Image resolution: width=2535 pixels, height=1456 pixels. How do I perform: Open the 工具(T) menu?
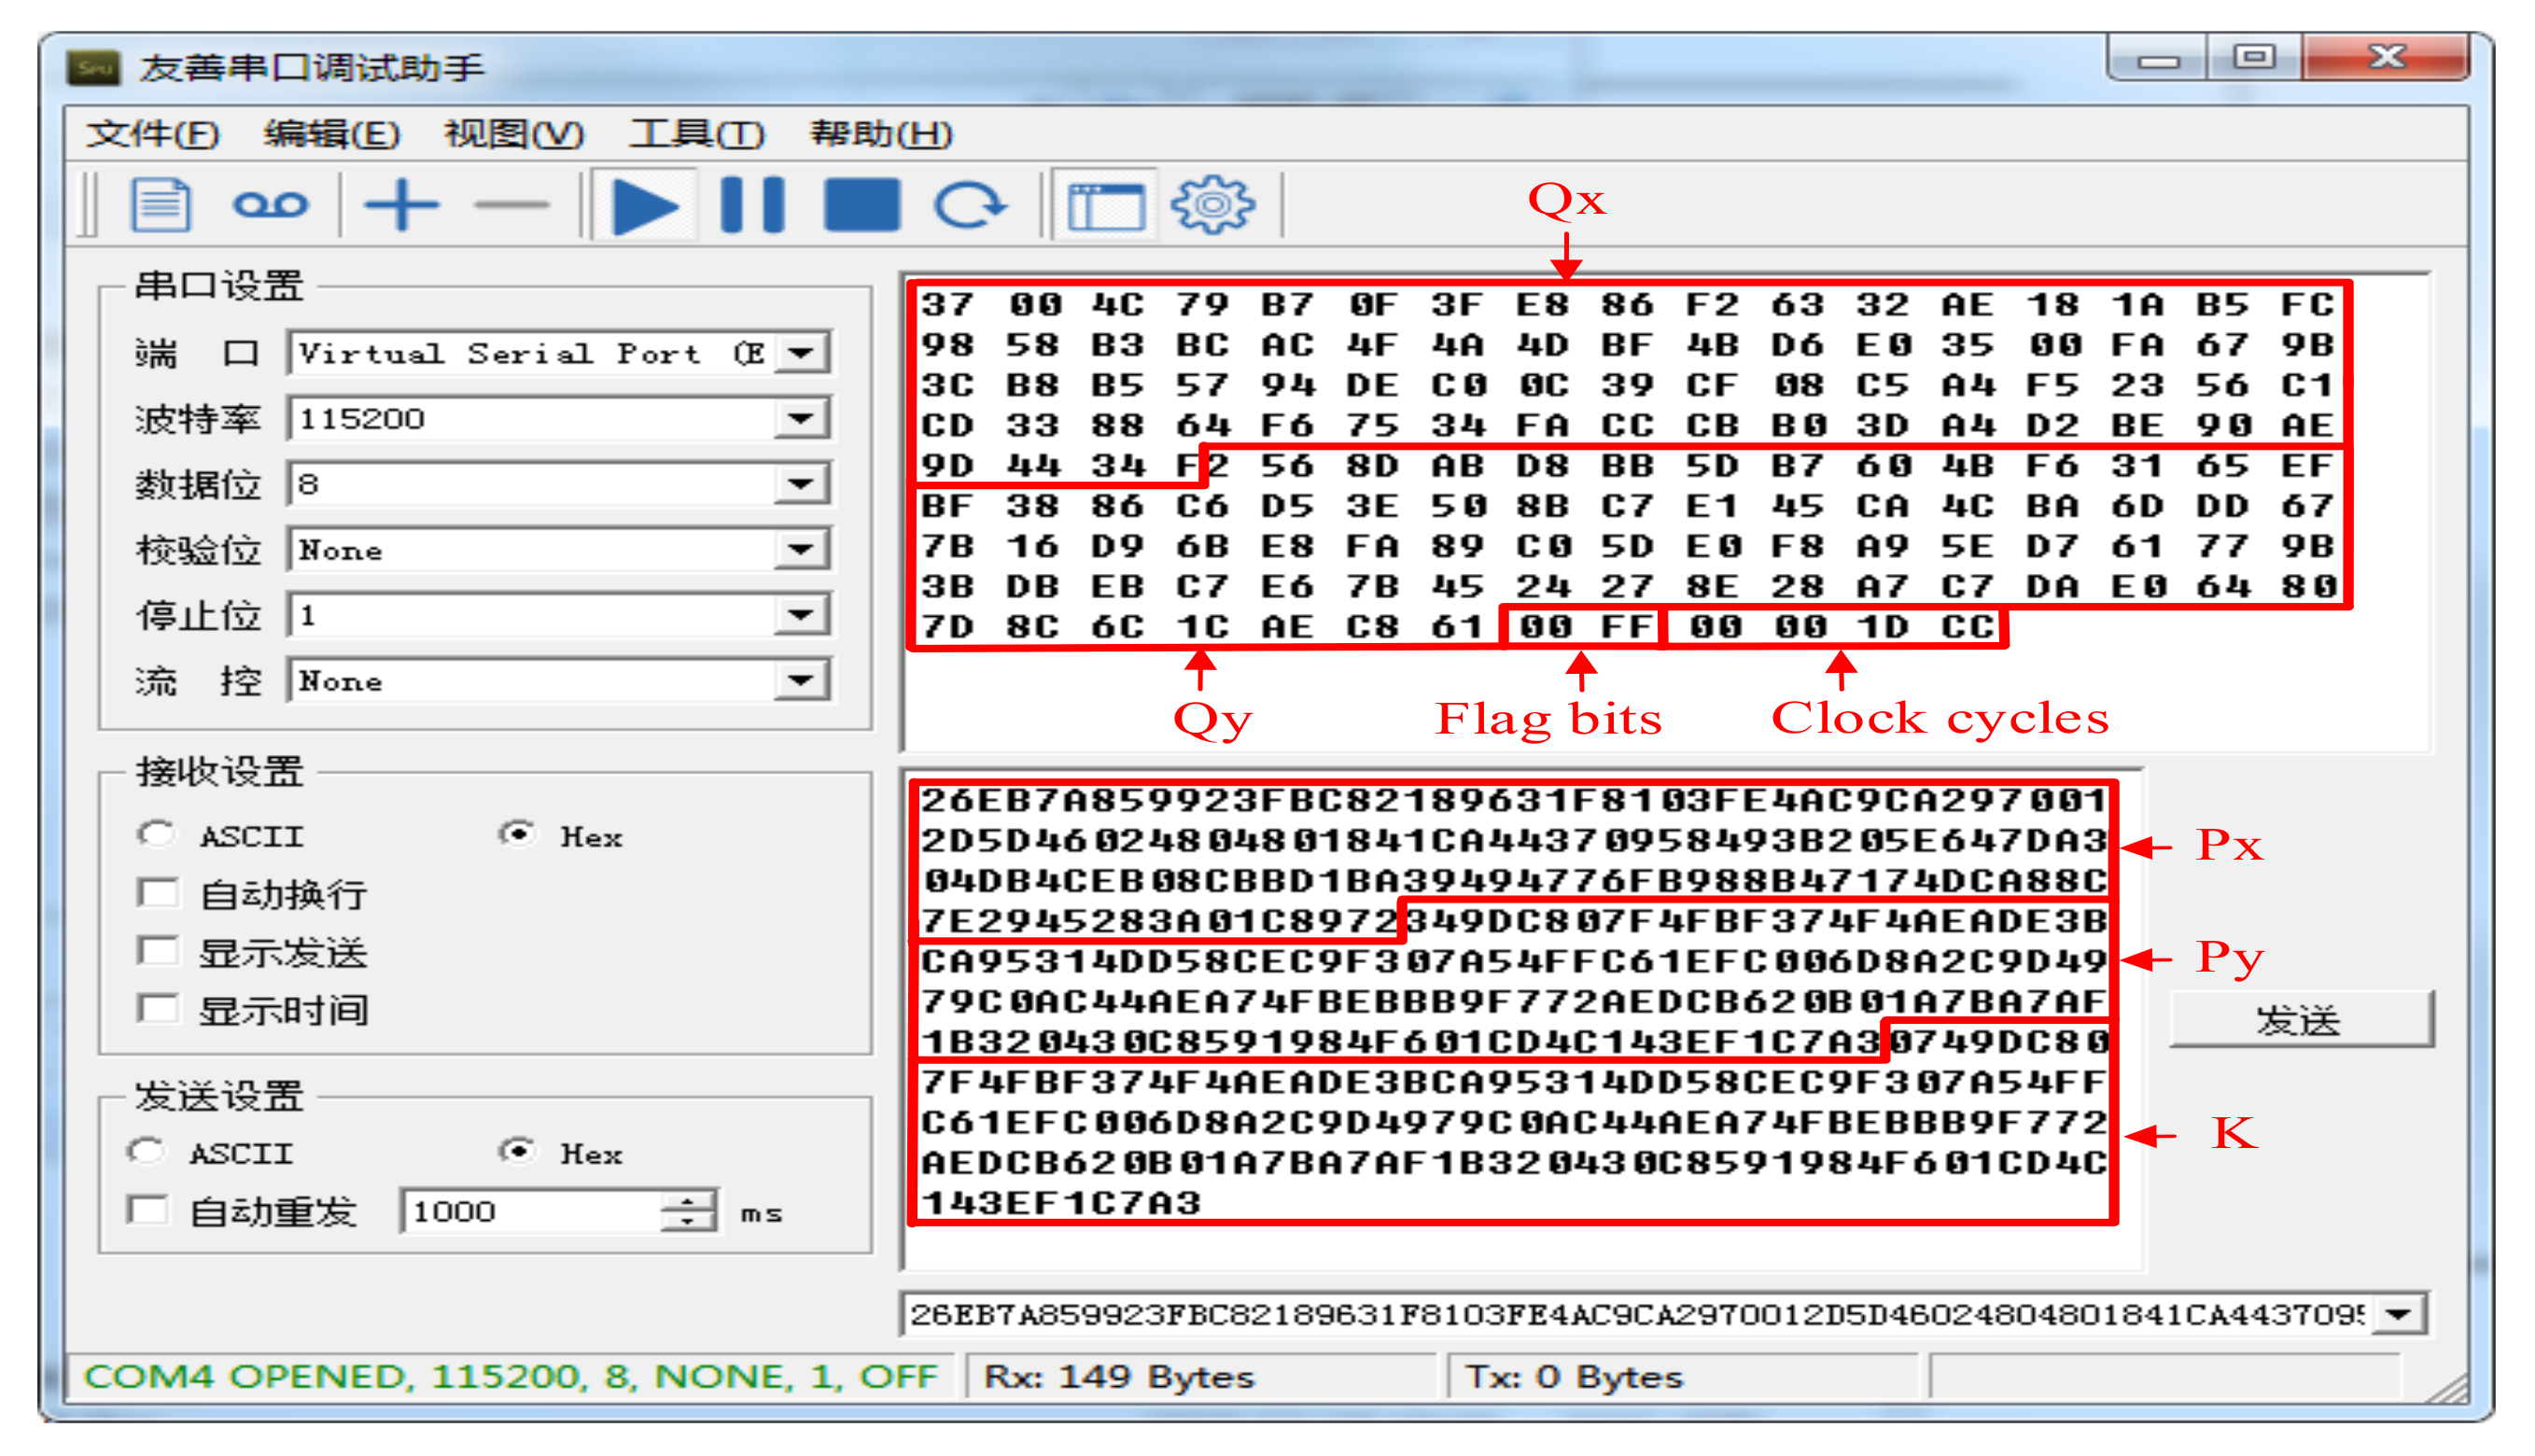tap(696, 134)
